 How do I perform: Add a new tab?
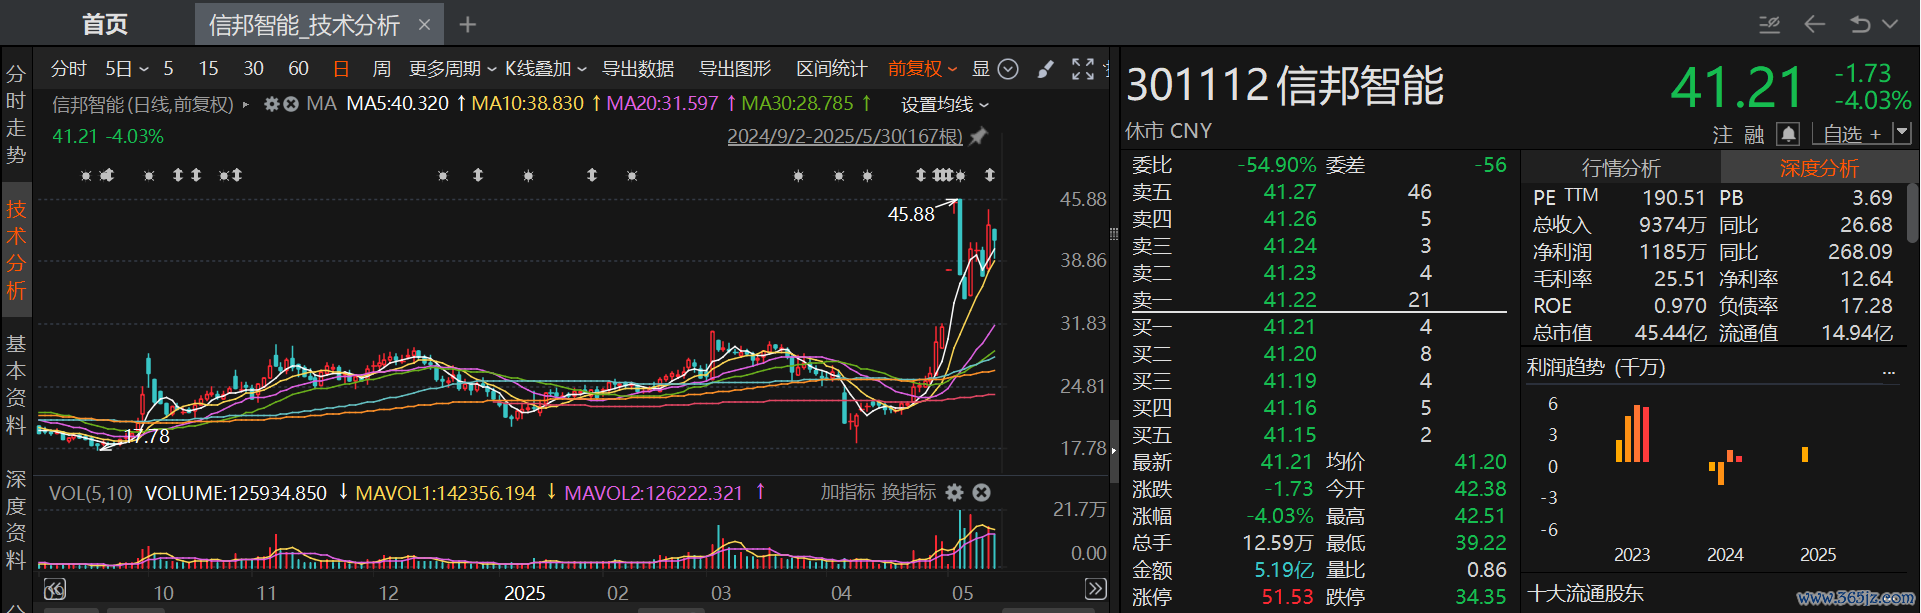[468, 24]
